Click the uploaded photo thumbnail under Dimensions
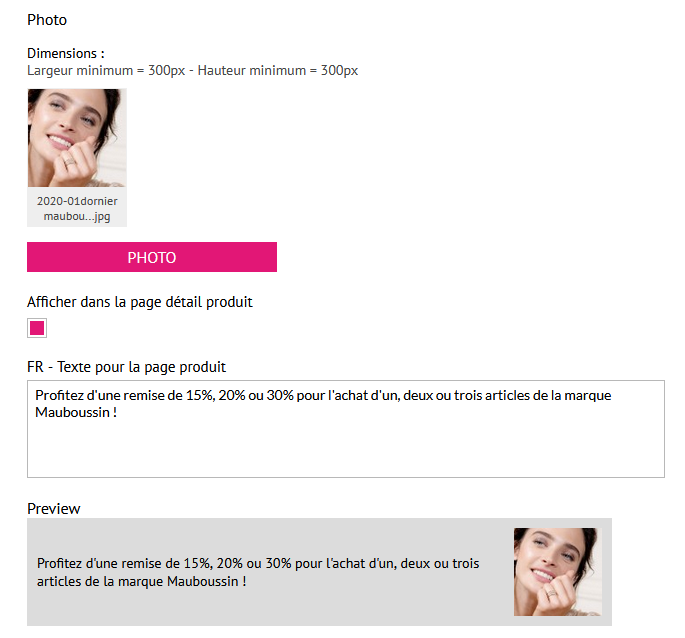This screenshot has width=685, height=638. point(77,138)
